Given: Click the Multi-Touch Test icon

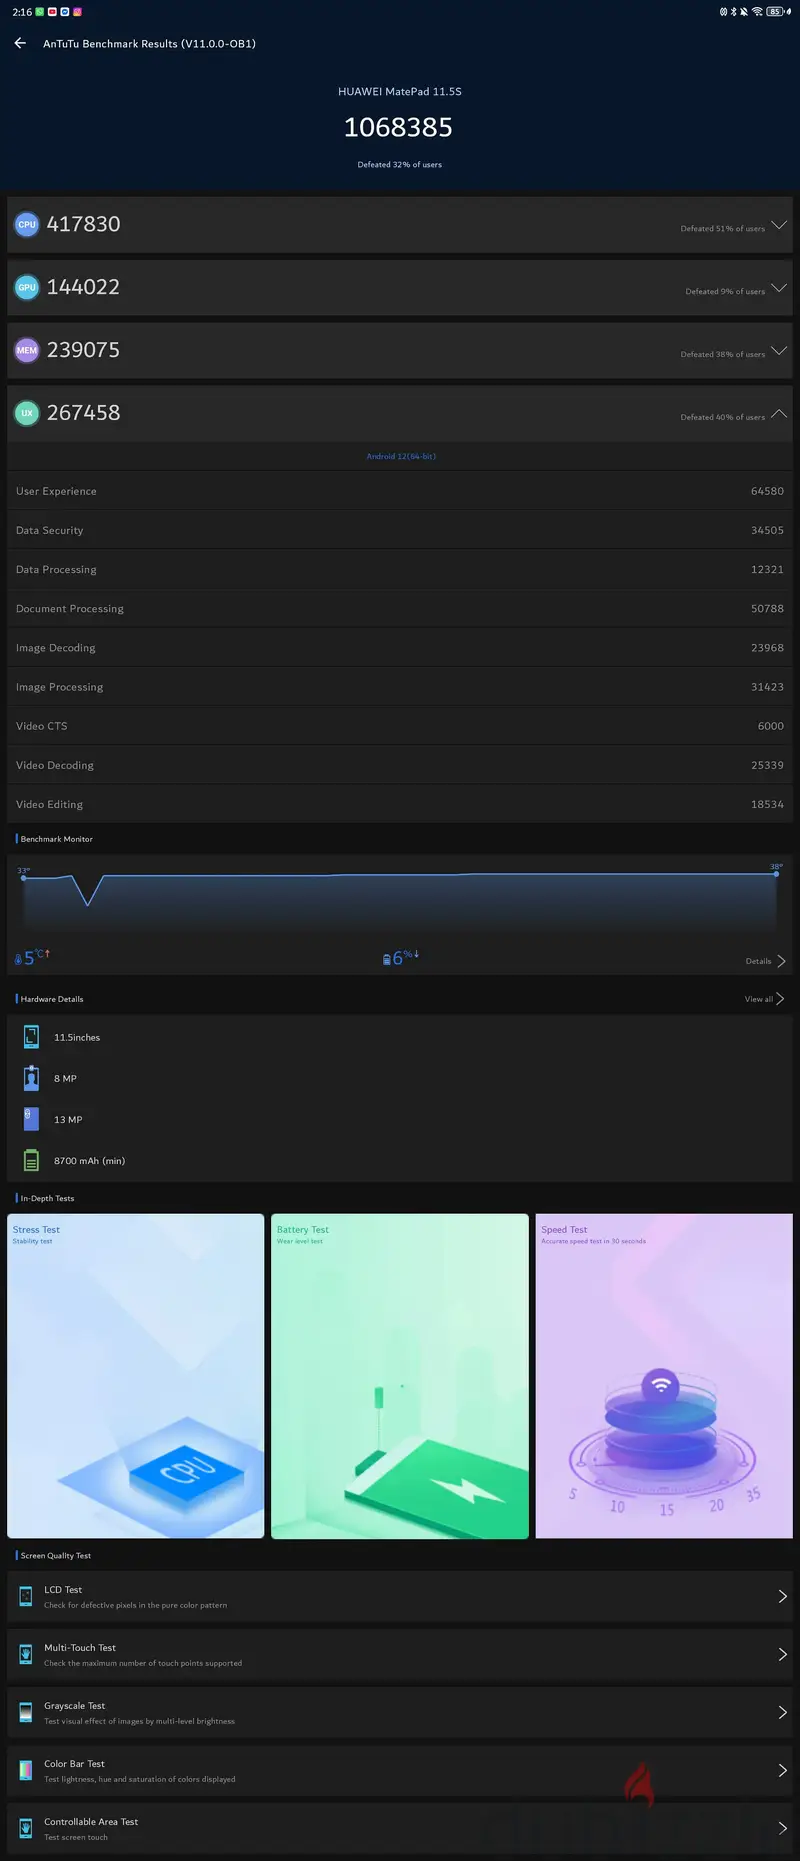Looking at the screenshot, I should tap(26, 1655).
